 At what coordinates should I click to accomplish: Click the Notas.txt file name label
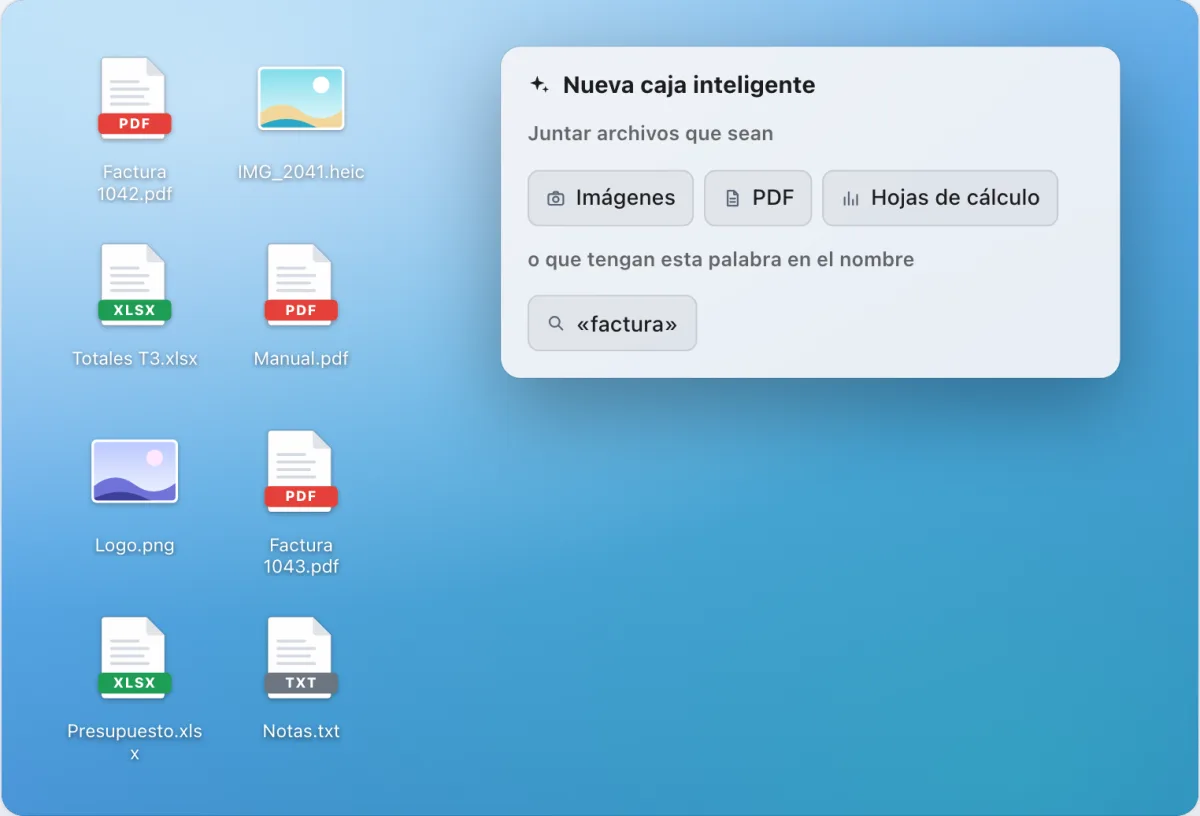coord(301,731)
